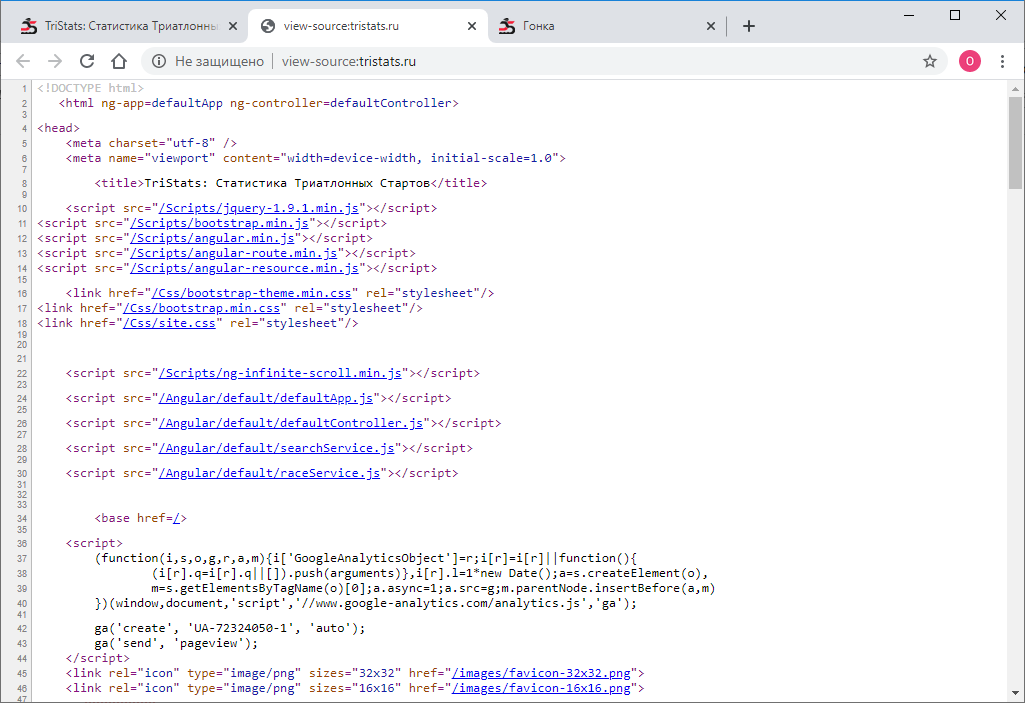
Task: Open the Chrome three-dot menu
Action: pos(1002,61)
